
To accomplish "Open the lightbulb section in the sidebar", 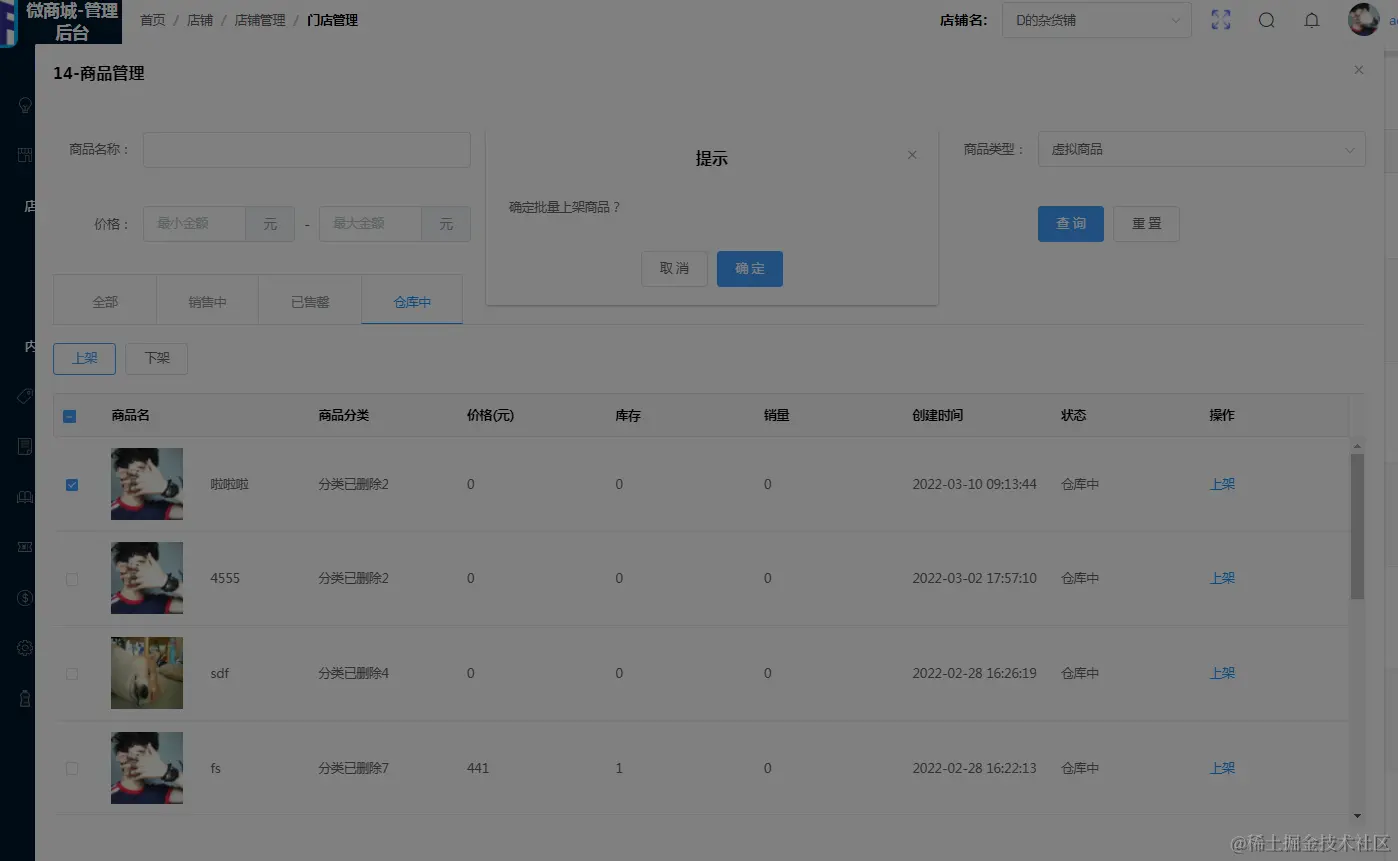I will [26, 105].
